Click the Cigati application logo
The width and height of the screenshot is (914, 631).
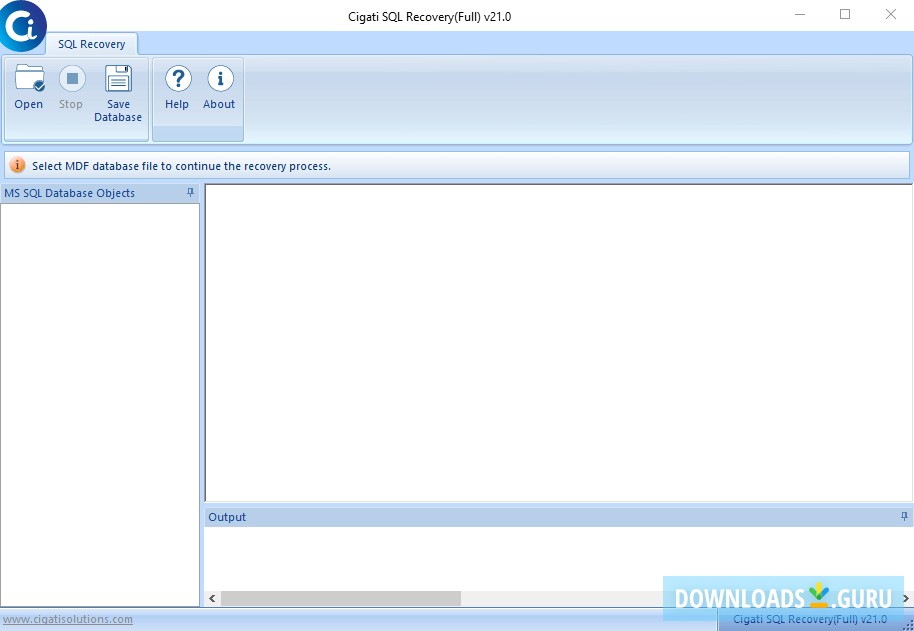pyautogui.click(x=22, y=27)
